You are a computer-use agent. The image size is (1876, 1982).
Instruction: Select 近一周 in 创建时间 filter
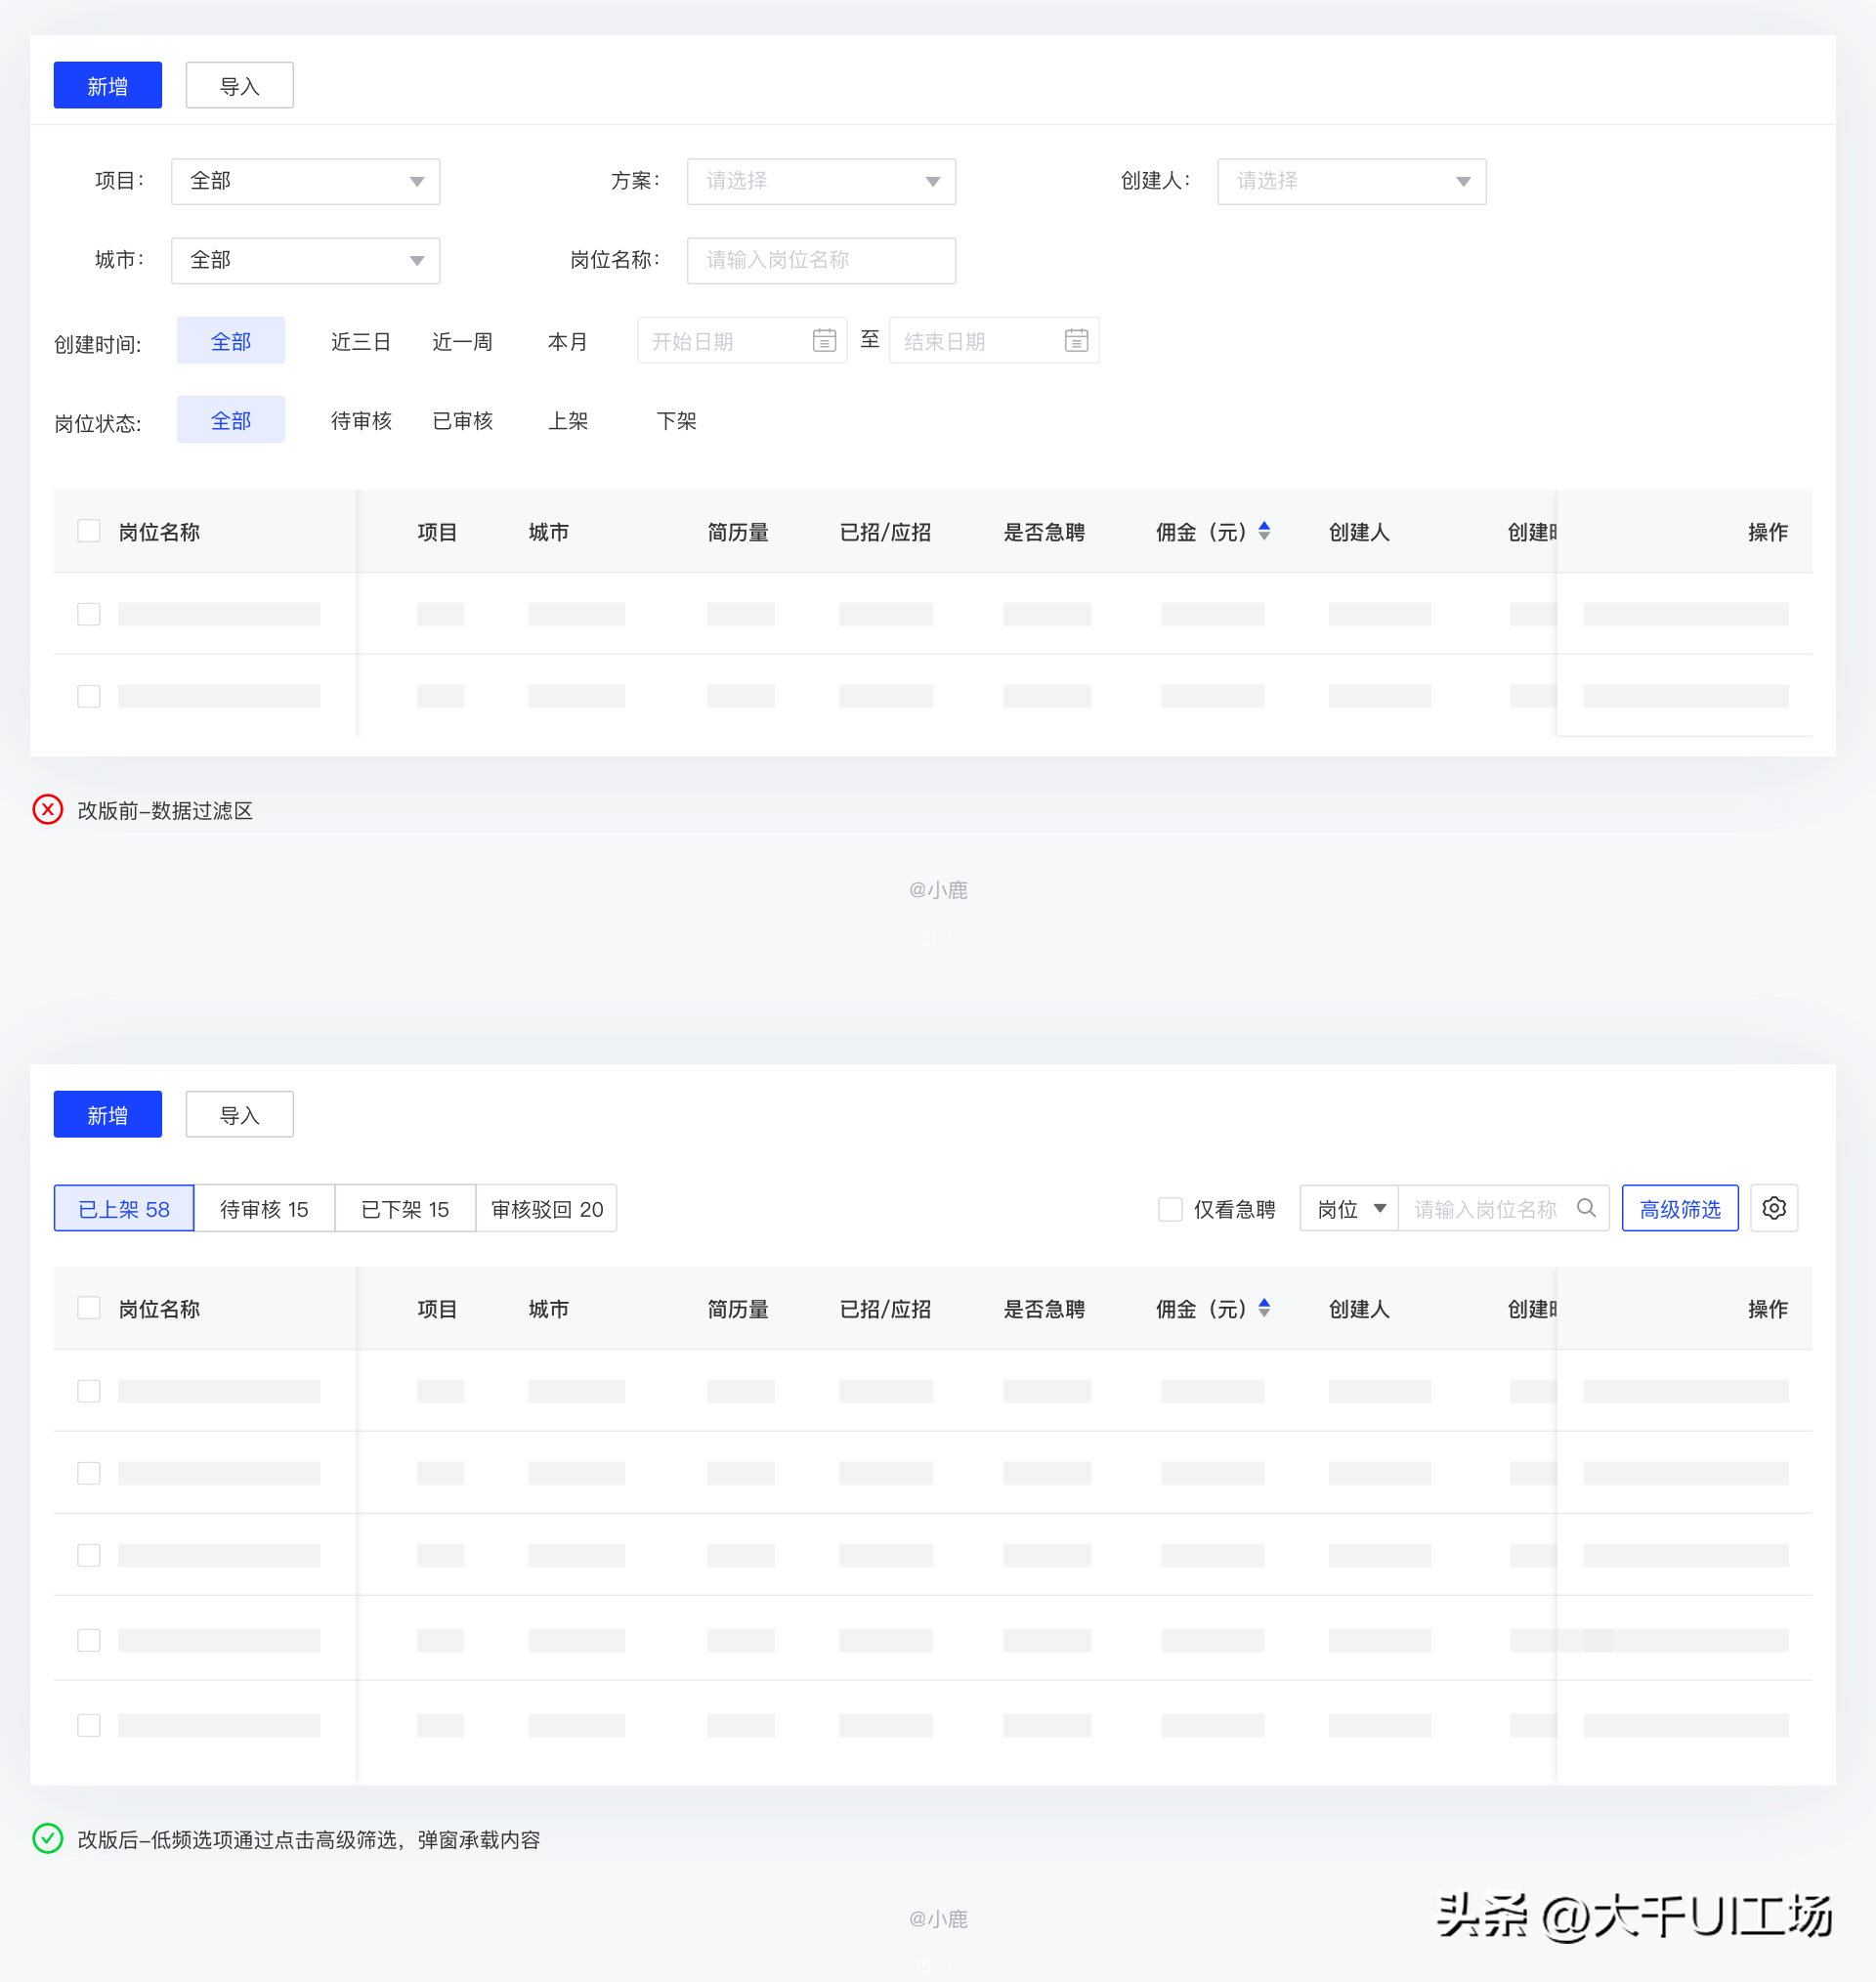[x=462, y=342]
